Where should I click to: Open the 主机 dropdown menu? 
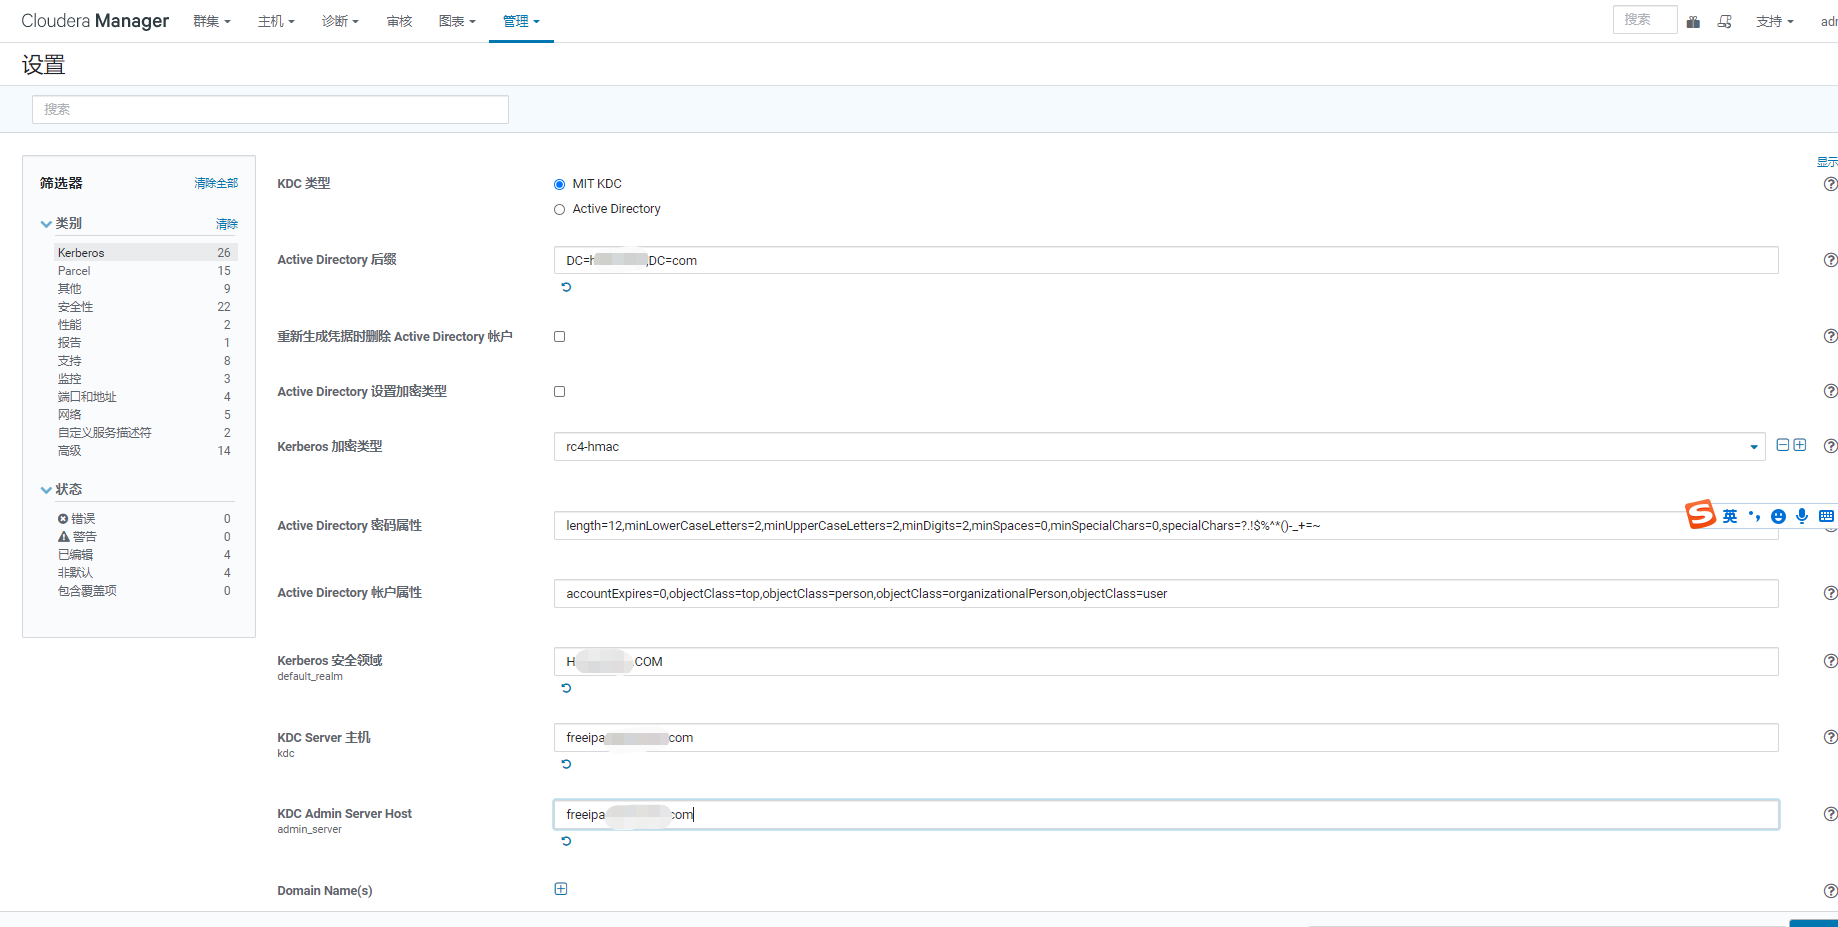pos(276,21)
